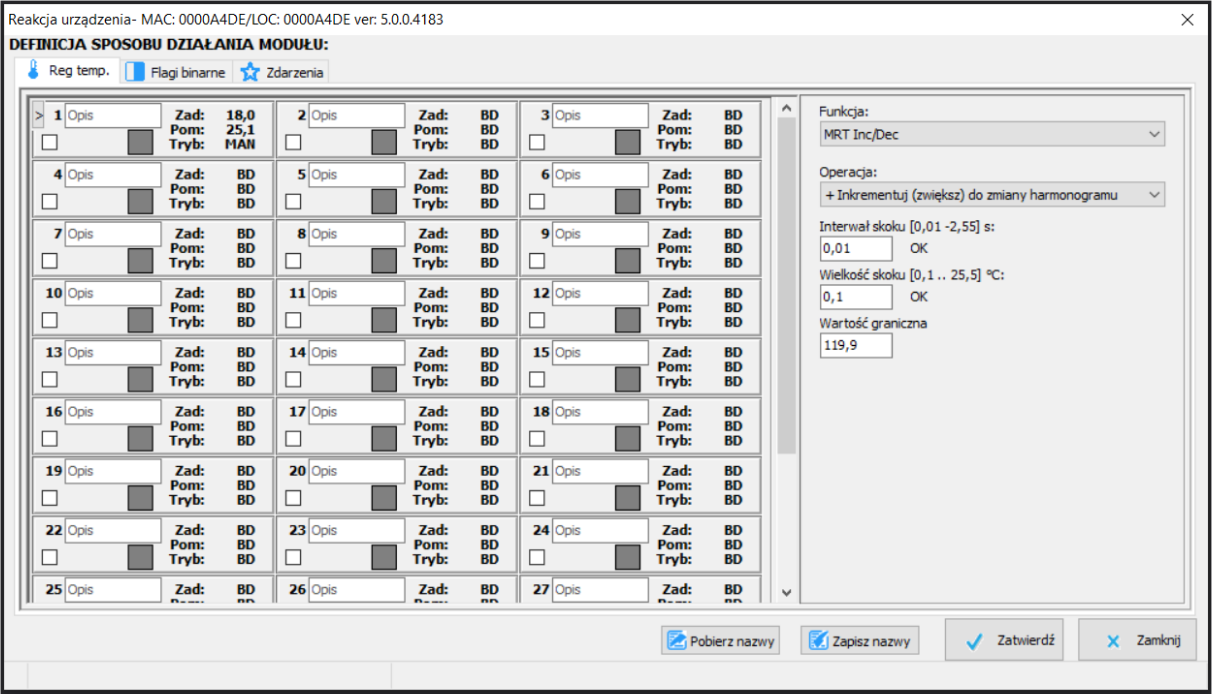Click the gray color square of regulator 10
Screen dimensions: 1213x694
tap(140, 320)
